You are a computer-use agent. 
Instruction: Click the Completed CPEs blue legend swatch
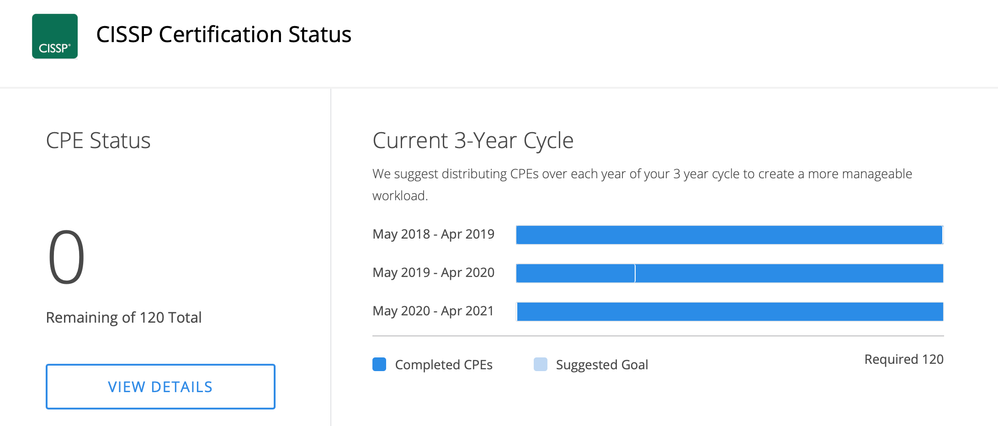pyautogui.click(x=379, y=365)
